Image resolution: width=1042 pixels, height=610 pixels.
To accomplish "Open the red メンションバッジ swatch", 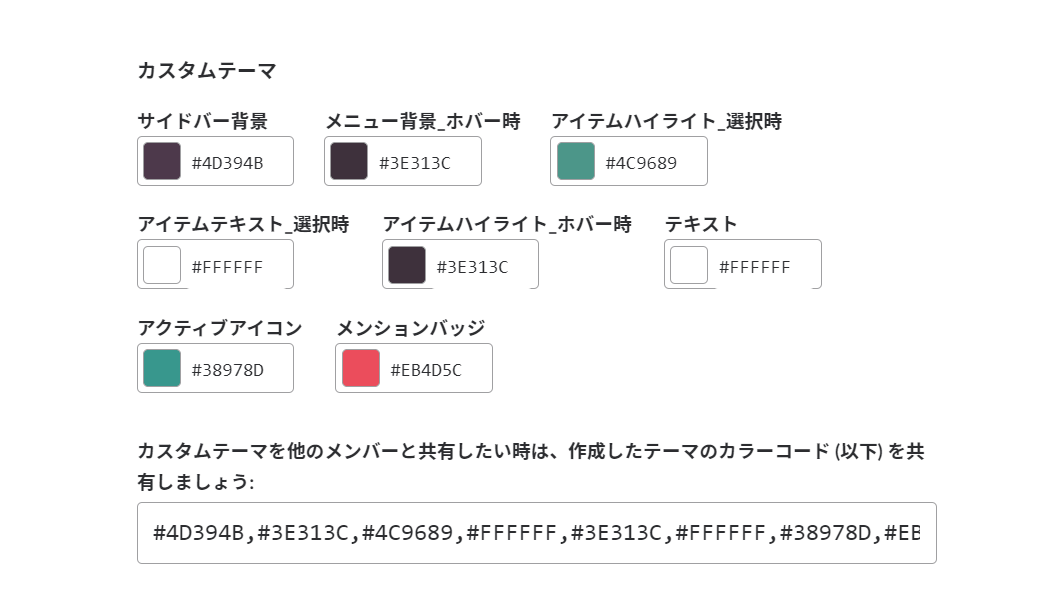I will click(361, 368).
